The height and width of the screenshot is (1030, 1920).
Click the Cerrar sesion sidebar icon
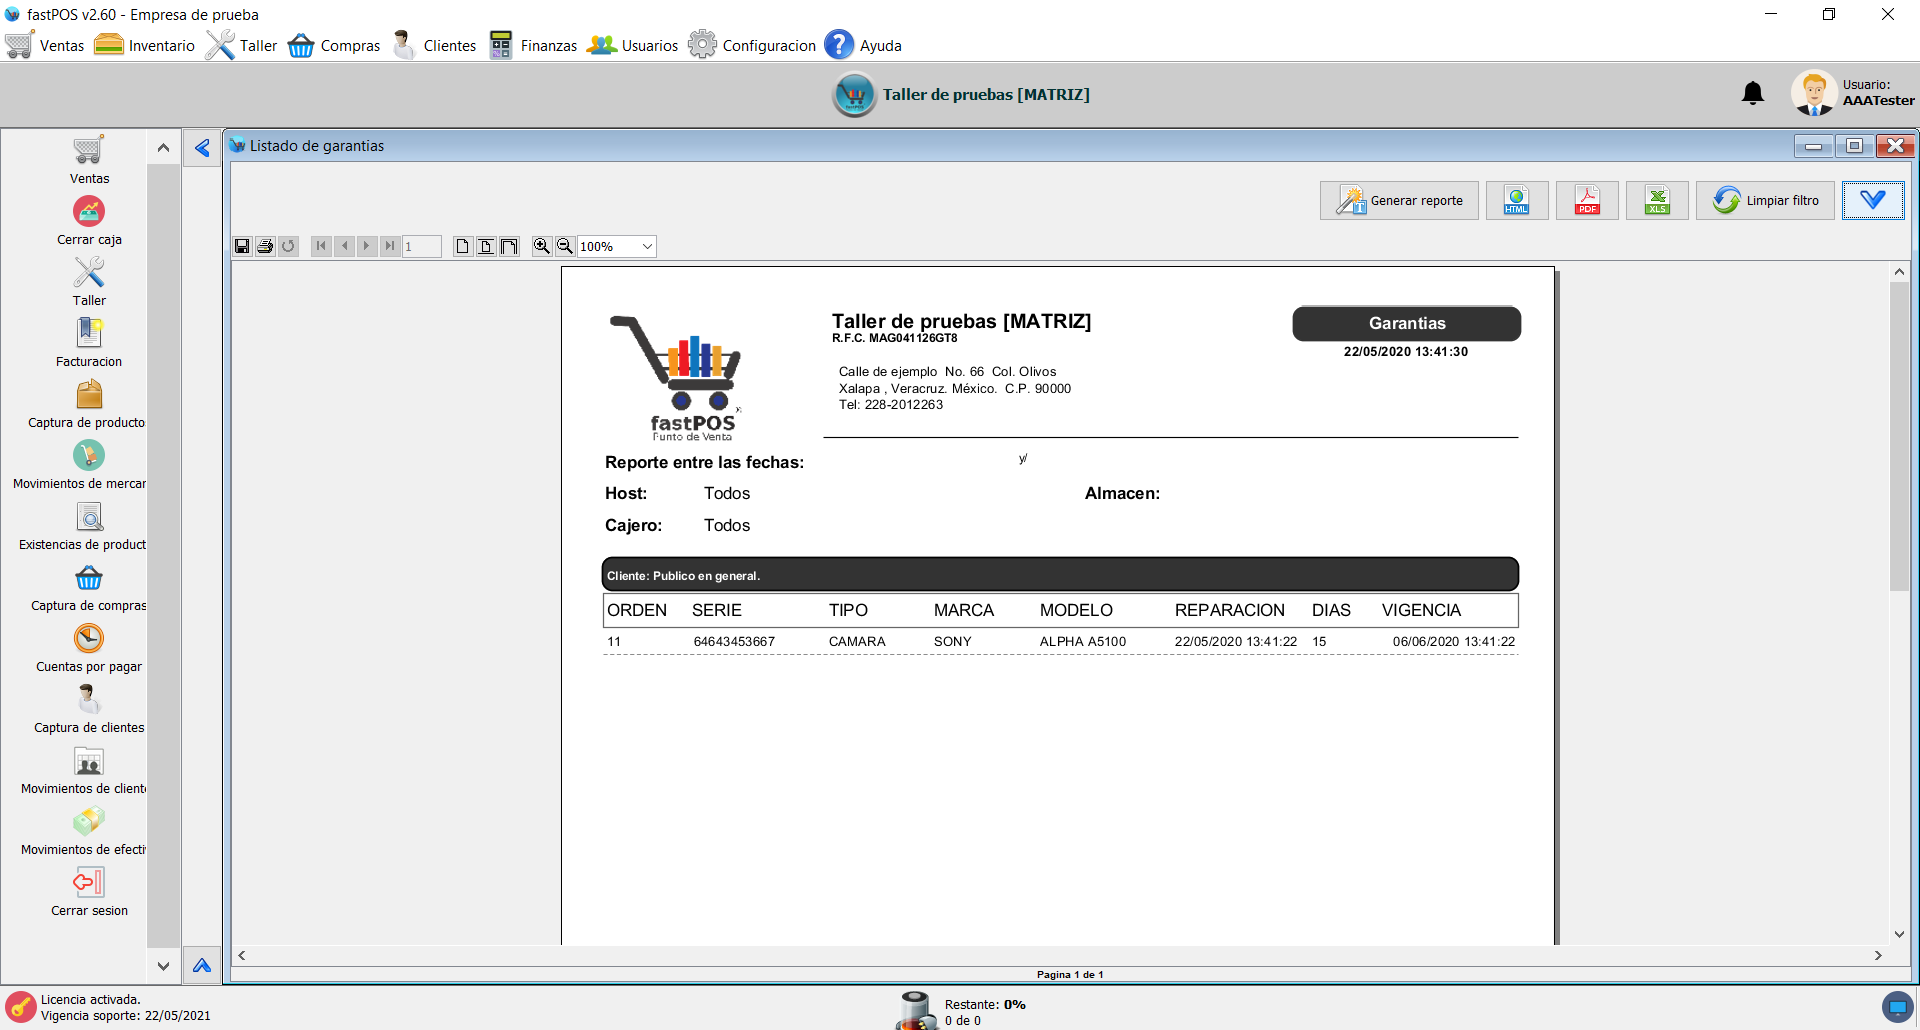coord(89,883)
